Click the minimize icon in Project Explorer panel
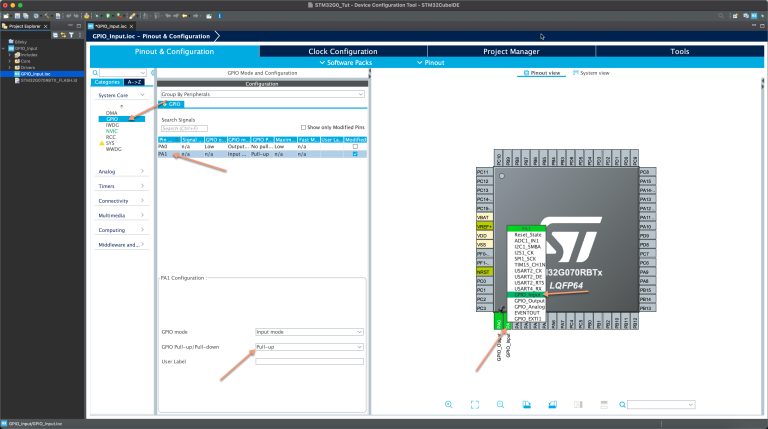 pos(72,25)
